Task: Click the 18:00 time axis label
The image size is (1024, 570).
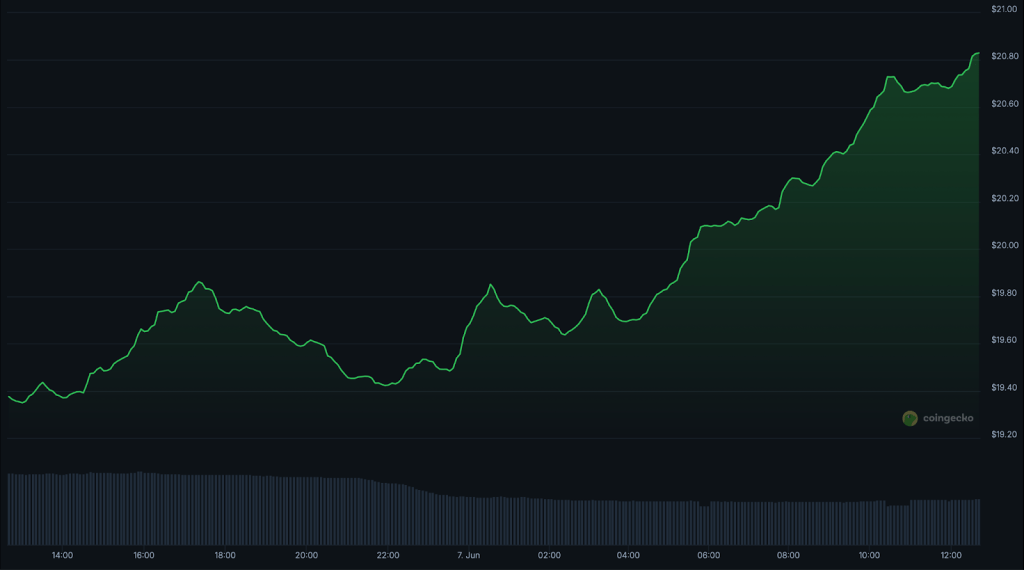Action: [x=225, y=555]
